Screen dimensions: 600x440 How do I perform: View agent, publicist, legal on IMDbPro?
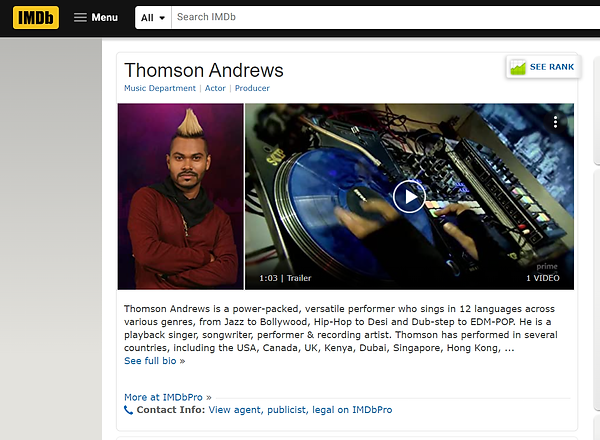pyautogui.click(x=300, y=410)
